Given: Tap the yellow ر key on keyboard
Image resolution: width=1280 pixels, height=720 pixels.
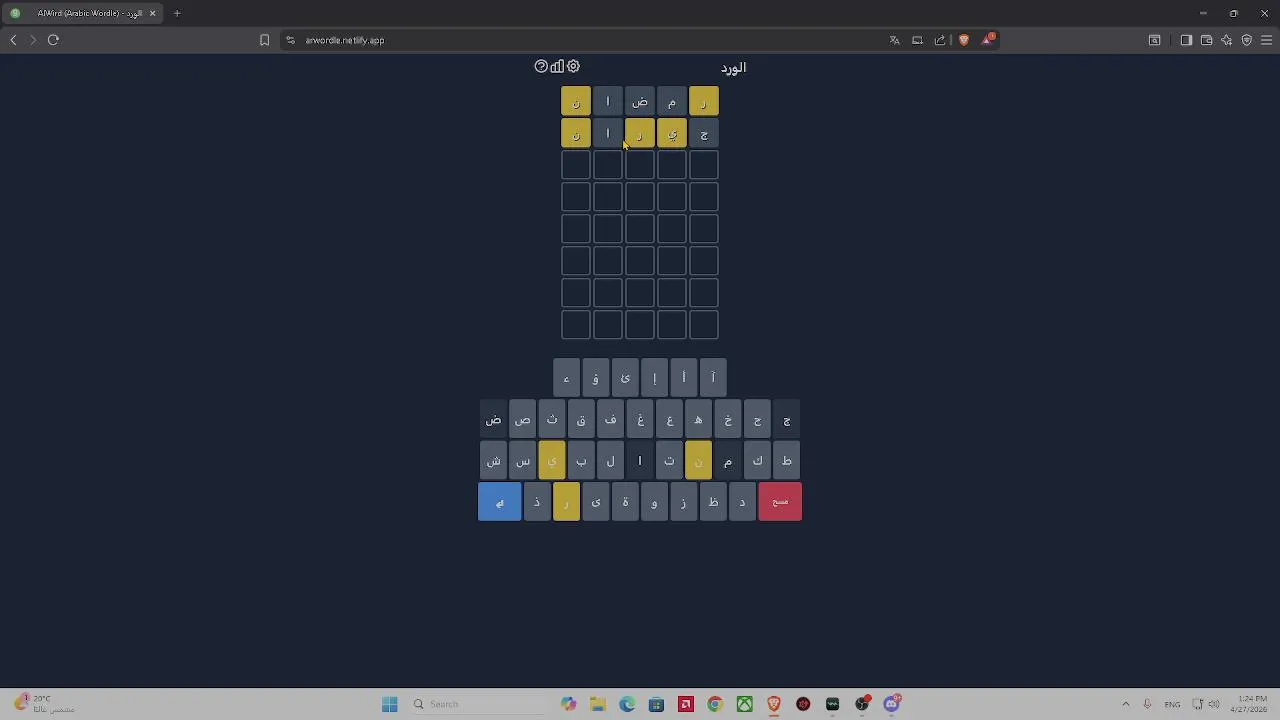Looking at the screenshot, I should [566, 501].
